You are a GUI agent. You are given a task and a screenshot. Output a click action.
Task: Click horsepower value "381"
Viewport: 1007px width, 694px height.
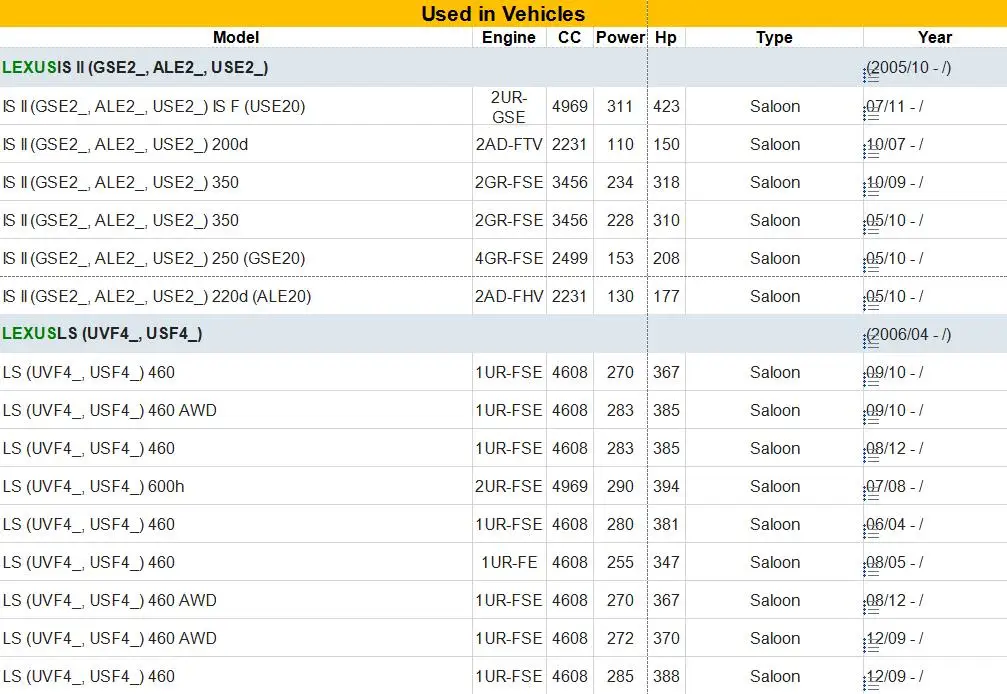pyautogui.click(x=666, y=525)
